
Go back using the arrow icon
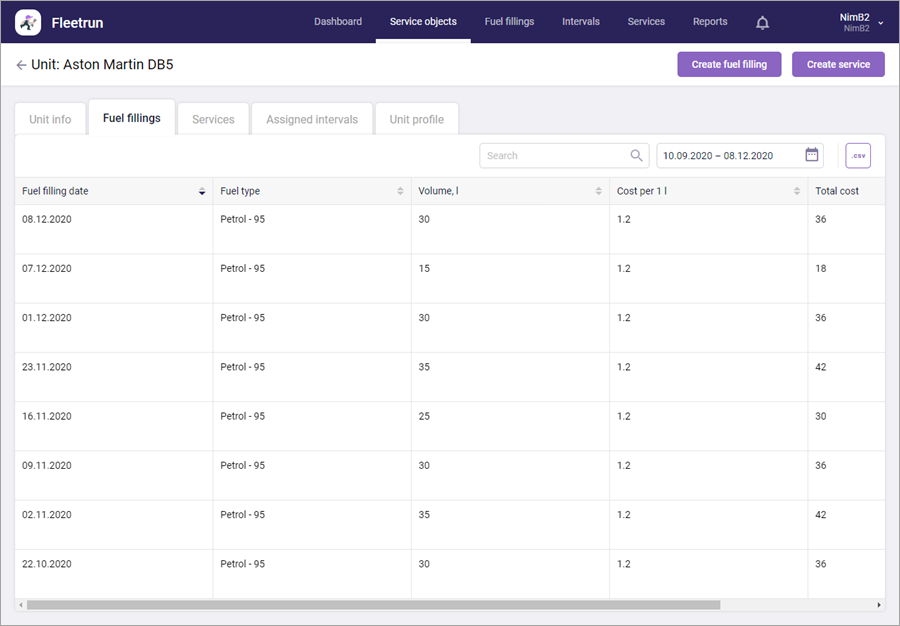click(x=21, y=65)
